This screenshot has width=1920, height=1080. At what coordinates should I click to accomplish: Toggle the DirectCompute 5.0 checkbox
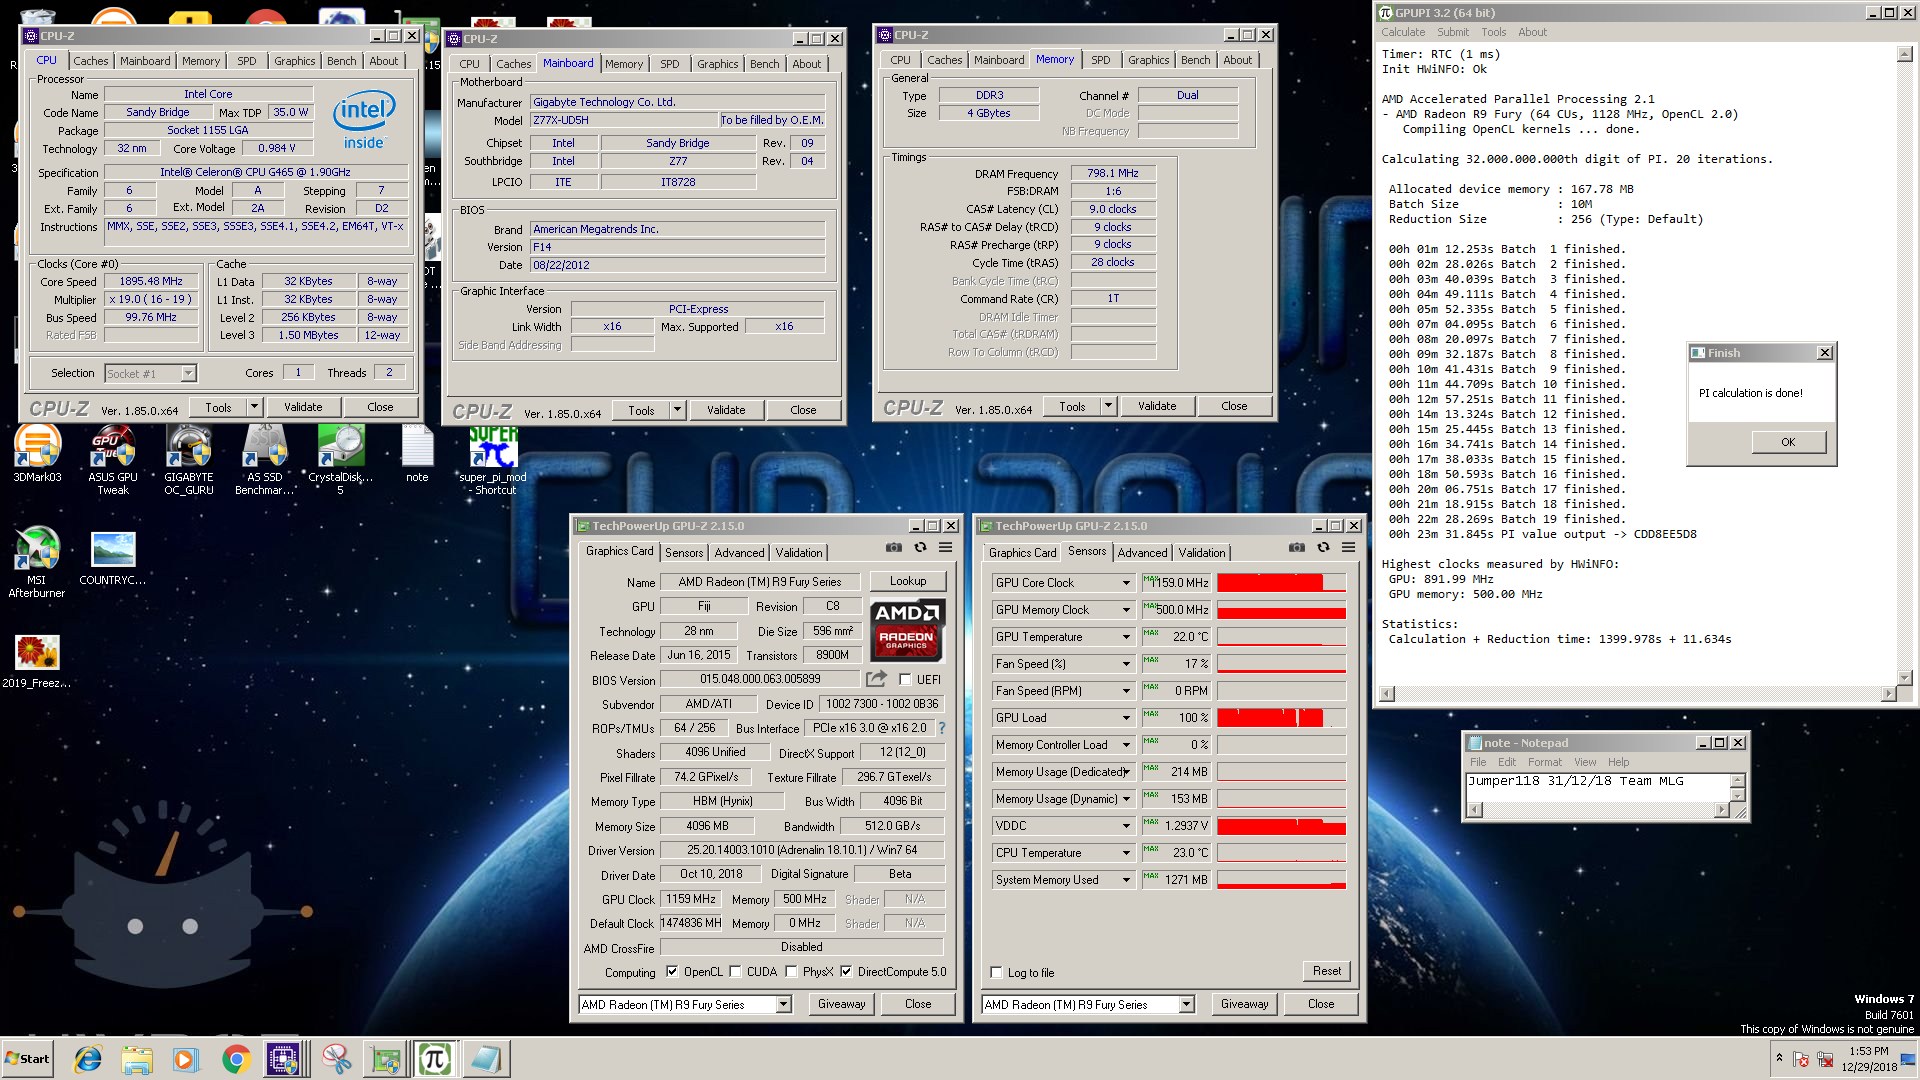tap(846, 972)
